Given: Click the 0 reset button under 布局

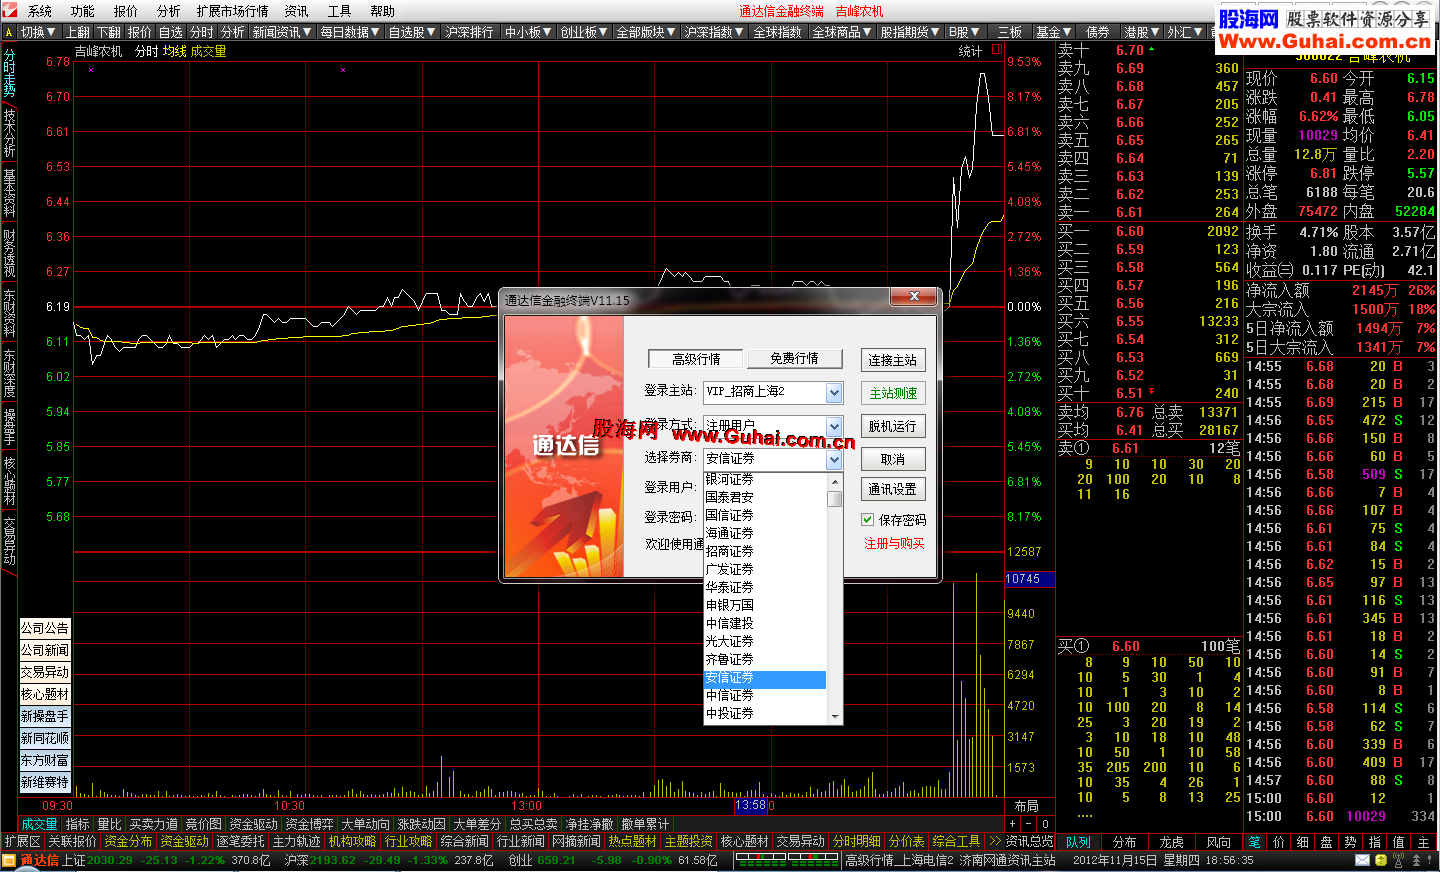Looking at the screenshot, I should click(1045, 824).
